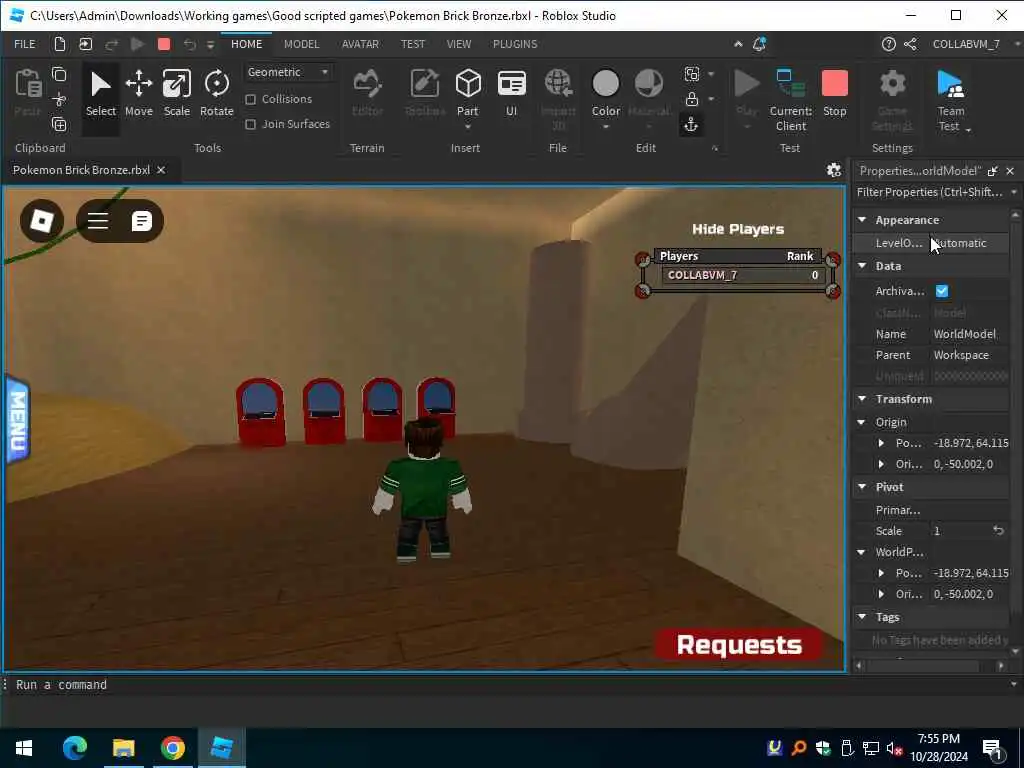Open the help question mark icon
Screen dimensions: 1024x768
888,44
